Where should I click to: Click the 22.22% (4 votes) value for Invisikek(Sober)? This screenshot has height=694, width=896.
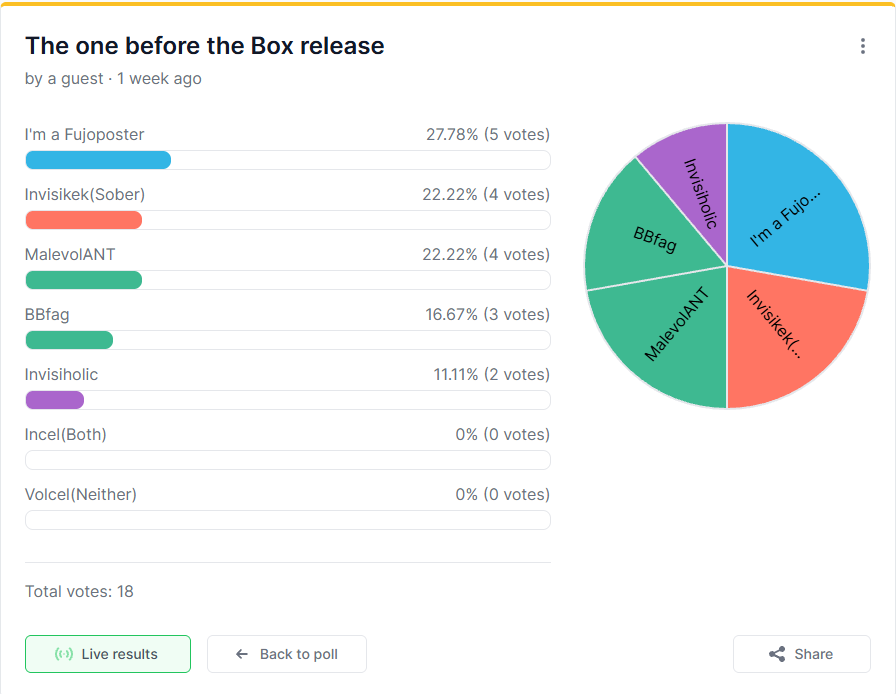coord(486,194)
